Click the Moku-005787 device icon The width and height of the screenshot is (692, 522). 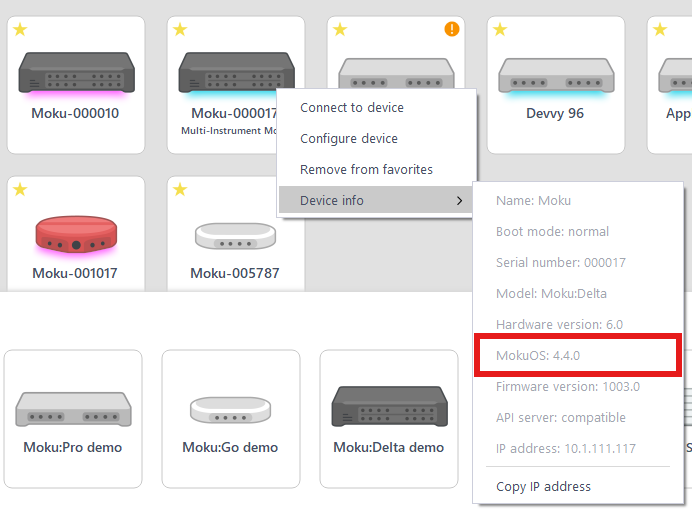pos(236,236)
